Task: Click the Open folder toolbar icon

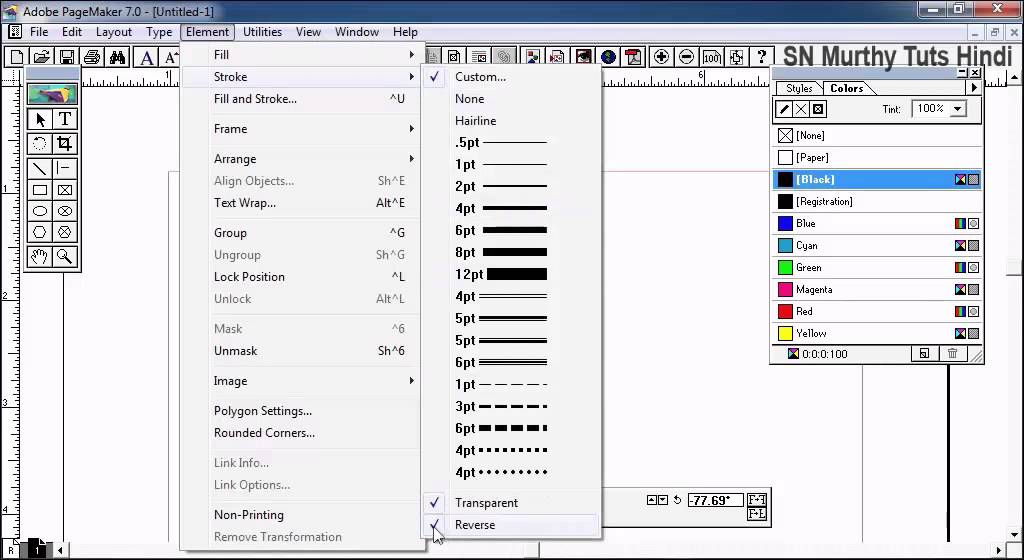Action: pyautogui.click(x=41, y=57)
